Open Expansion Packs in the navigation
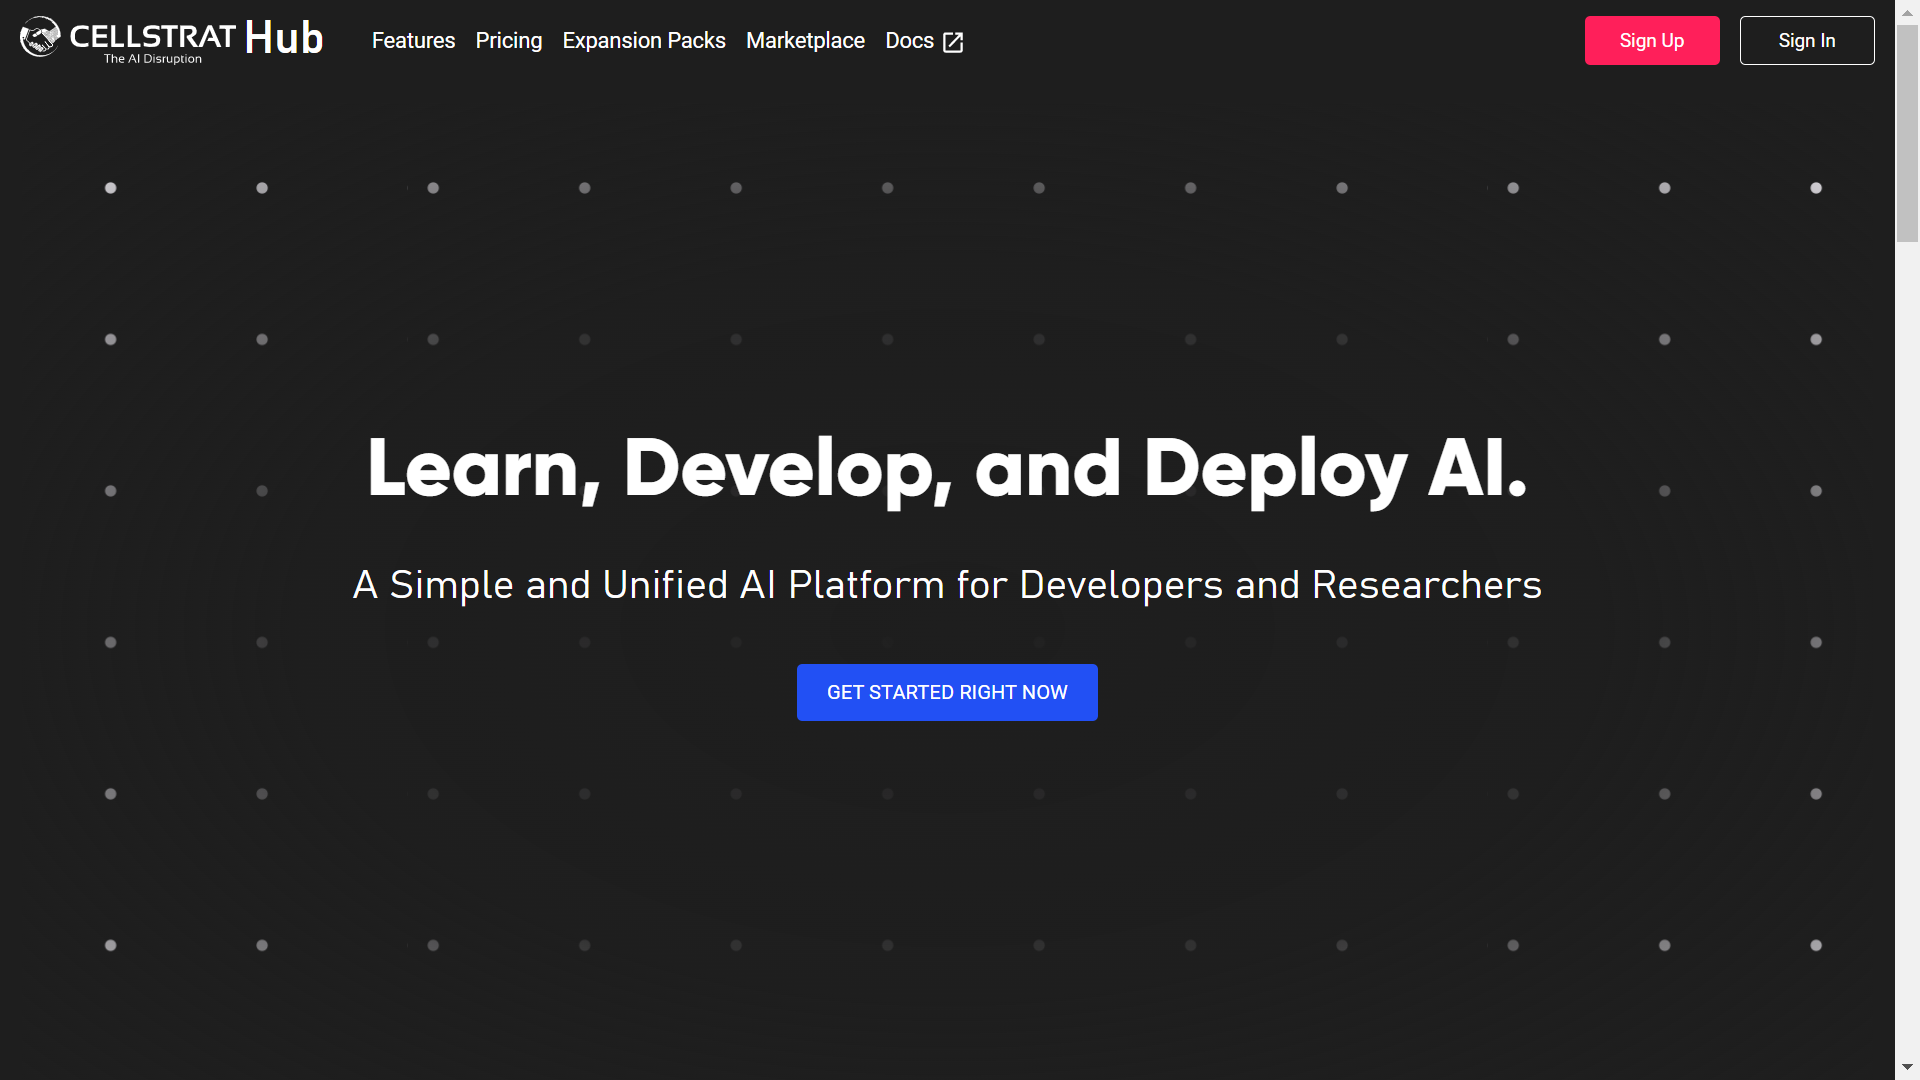 (x=643, y=41)
